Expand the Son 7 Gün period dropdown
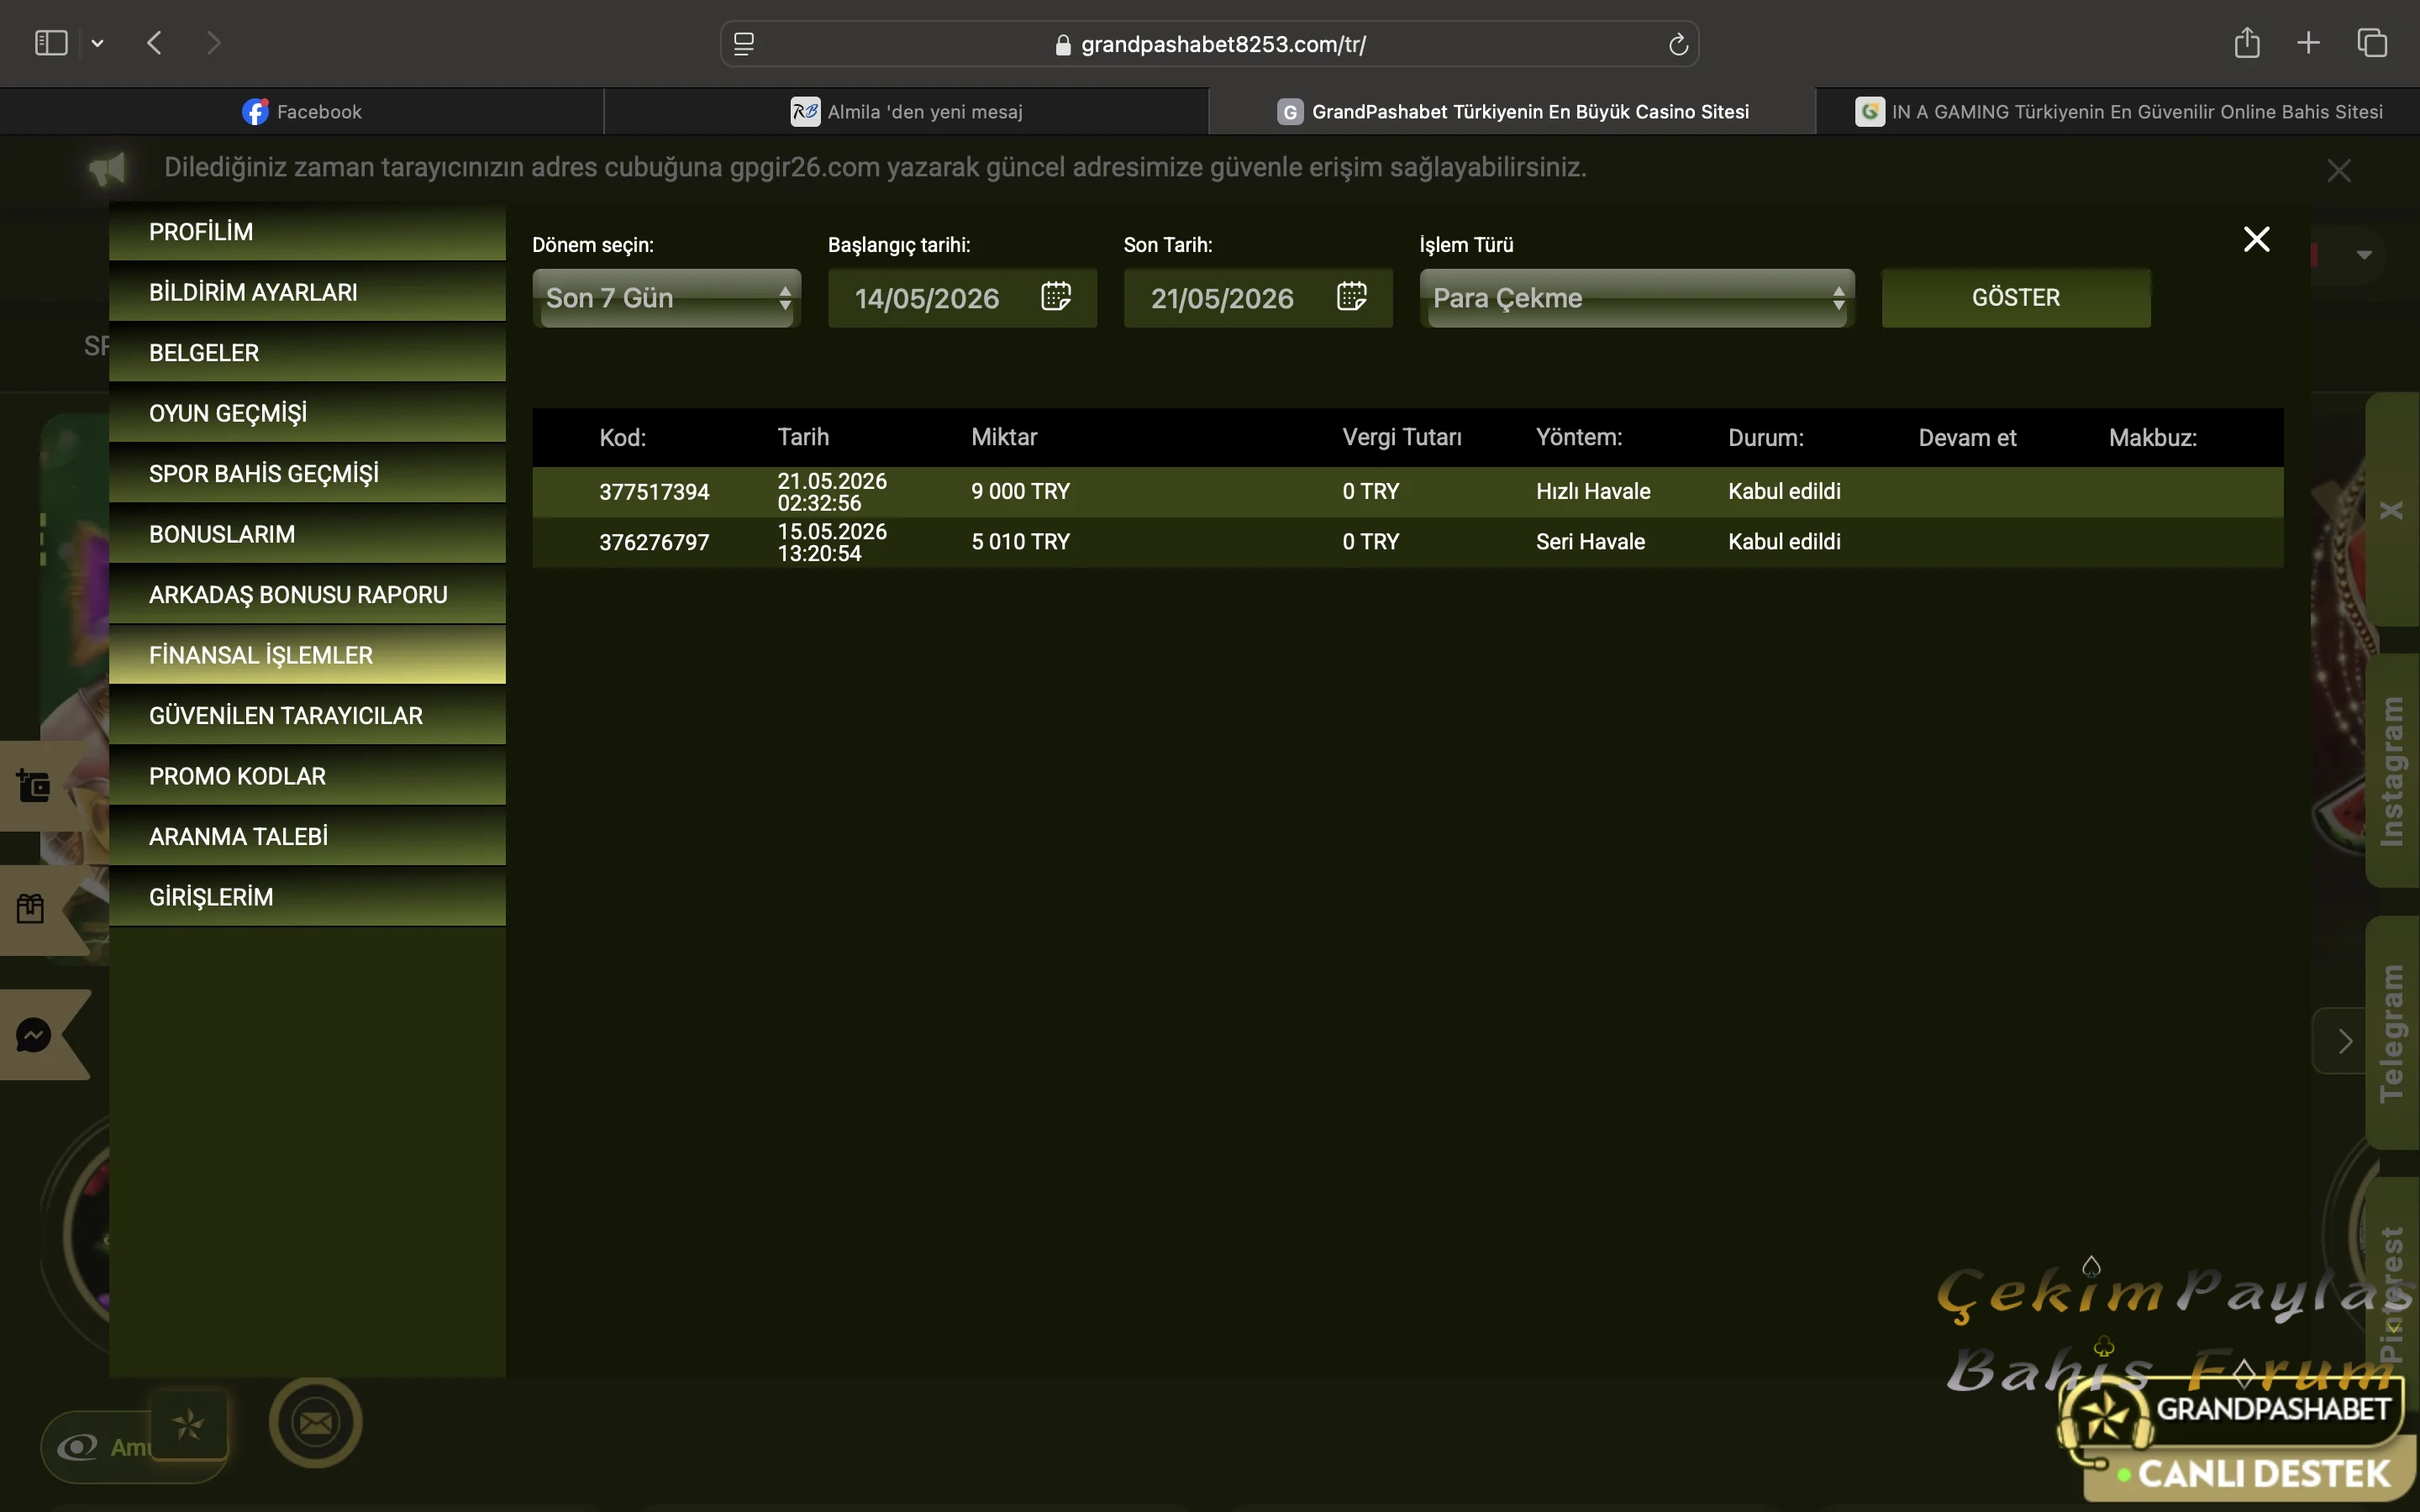2420x1512 pixels. (x=667, y=298)
